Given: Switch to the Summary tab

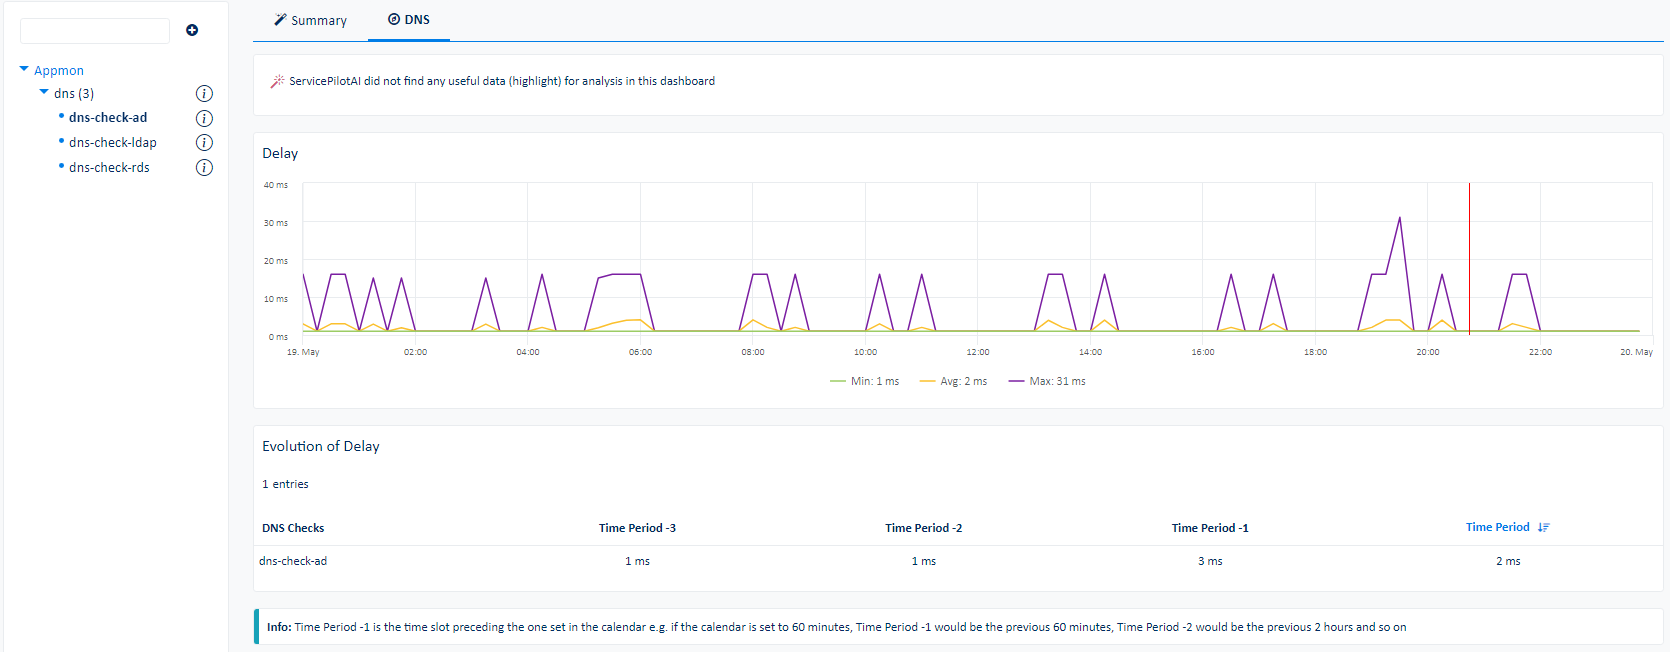Looking at the screenshot, I should pos(310,20).
